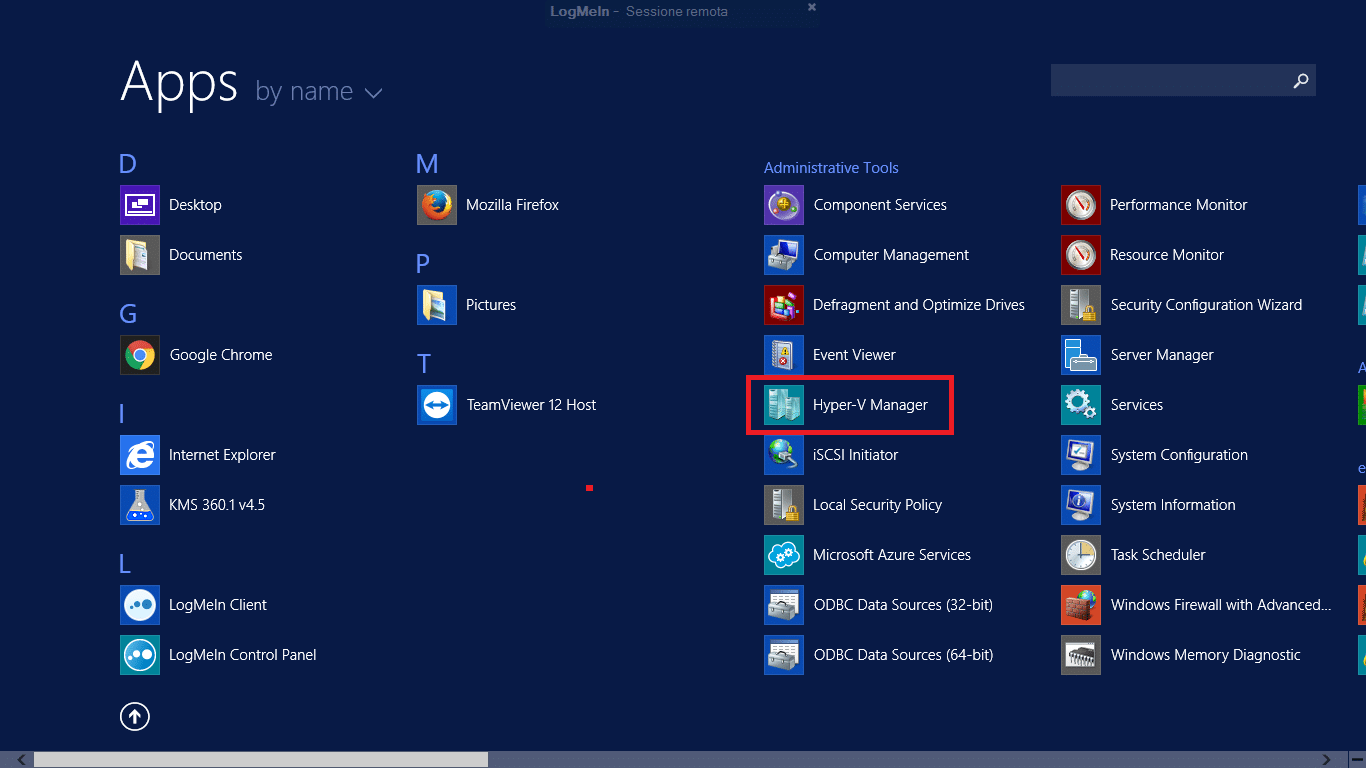Open ODBC Data Sources (32-bit) icon

click(x=784, y=605)
